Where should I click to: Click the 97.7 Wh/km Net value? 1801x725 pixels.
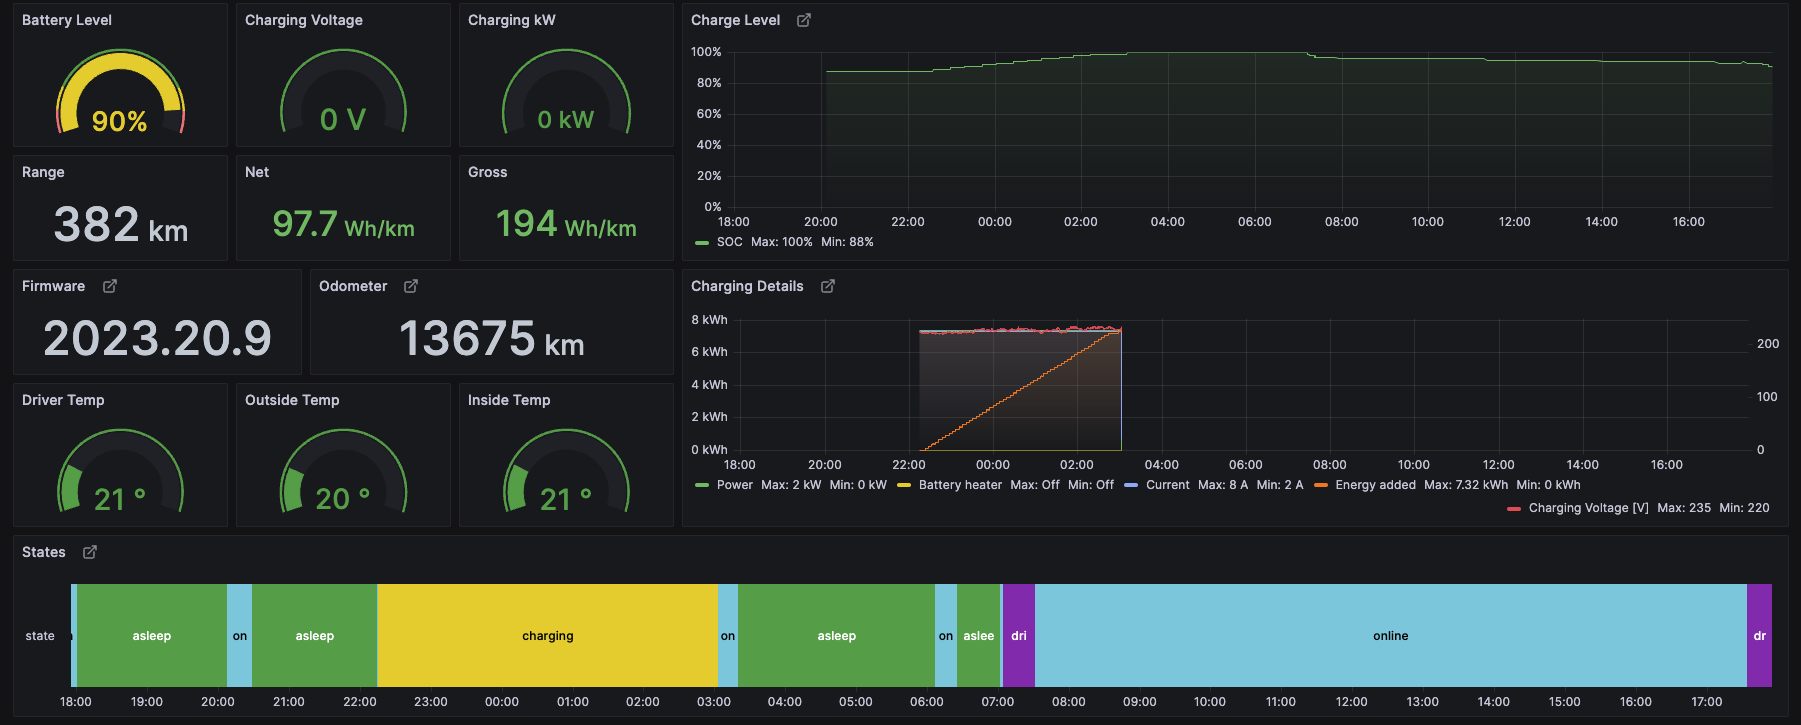pyautogui.click(x=343, y=224)
